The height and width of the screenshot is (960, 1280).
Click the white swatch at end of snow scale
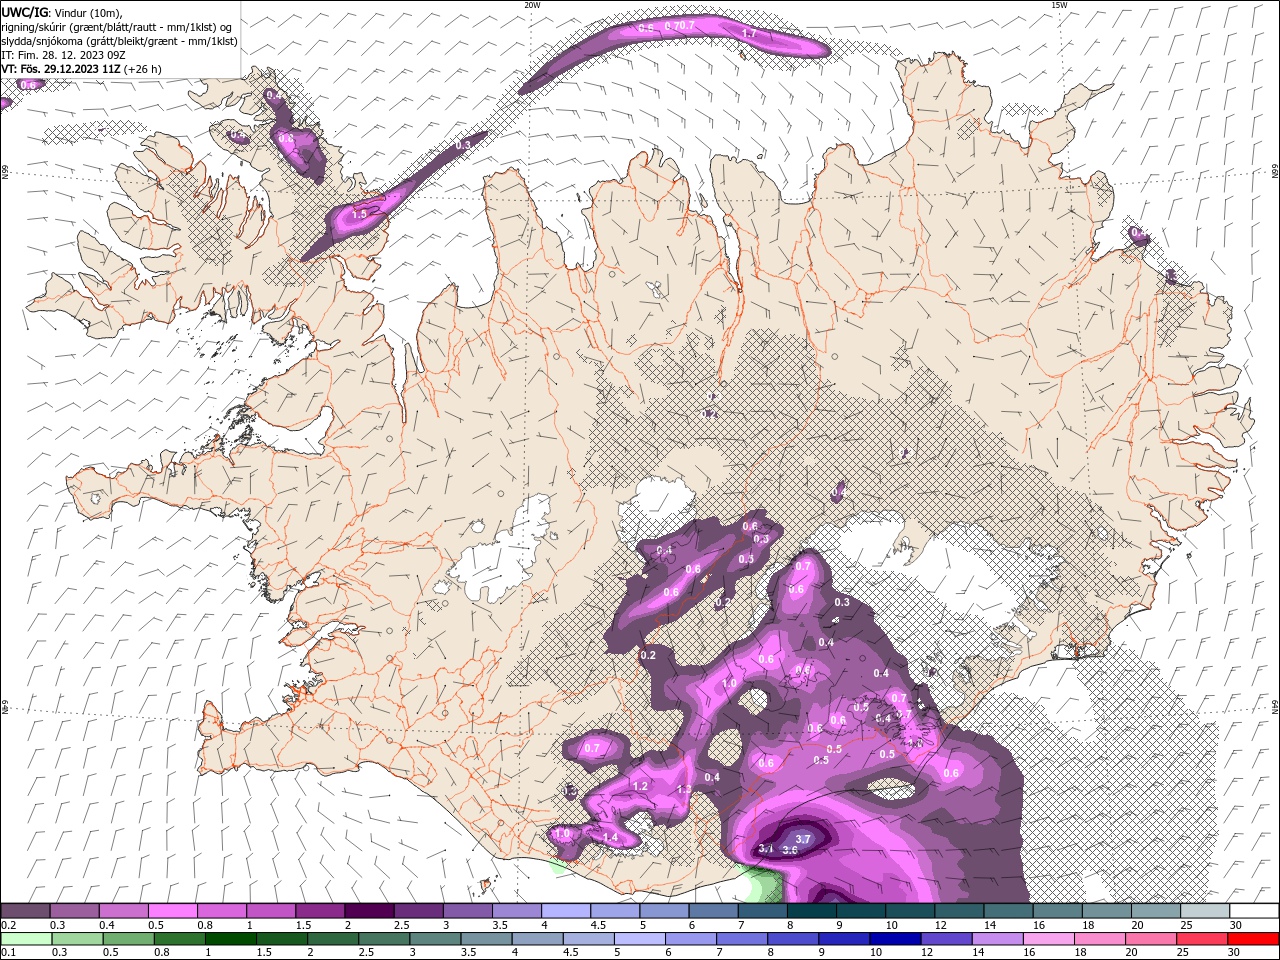pos(1254,910)
